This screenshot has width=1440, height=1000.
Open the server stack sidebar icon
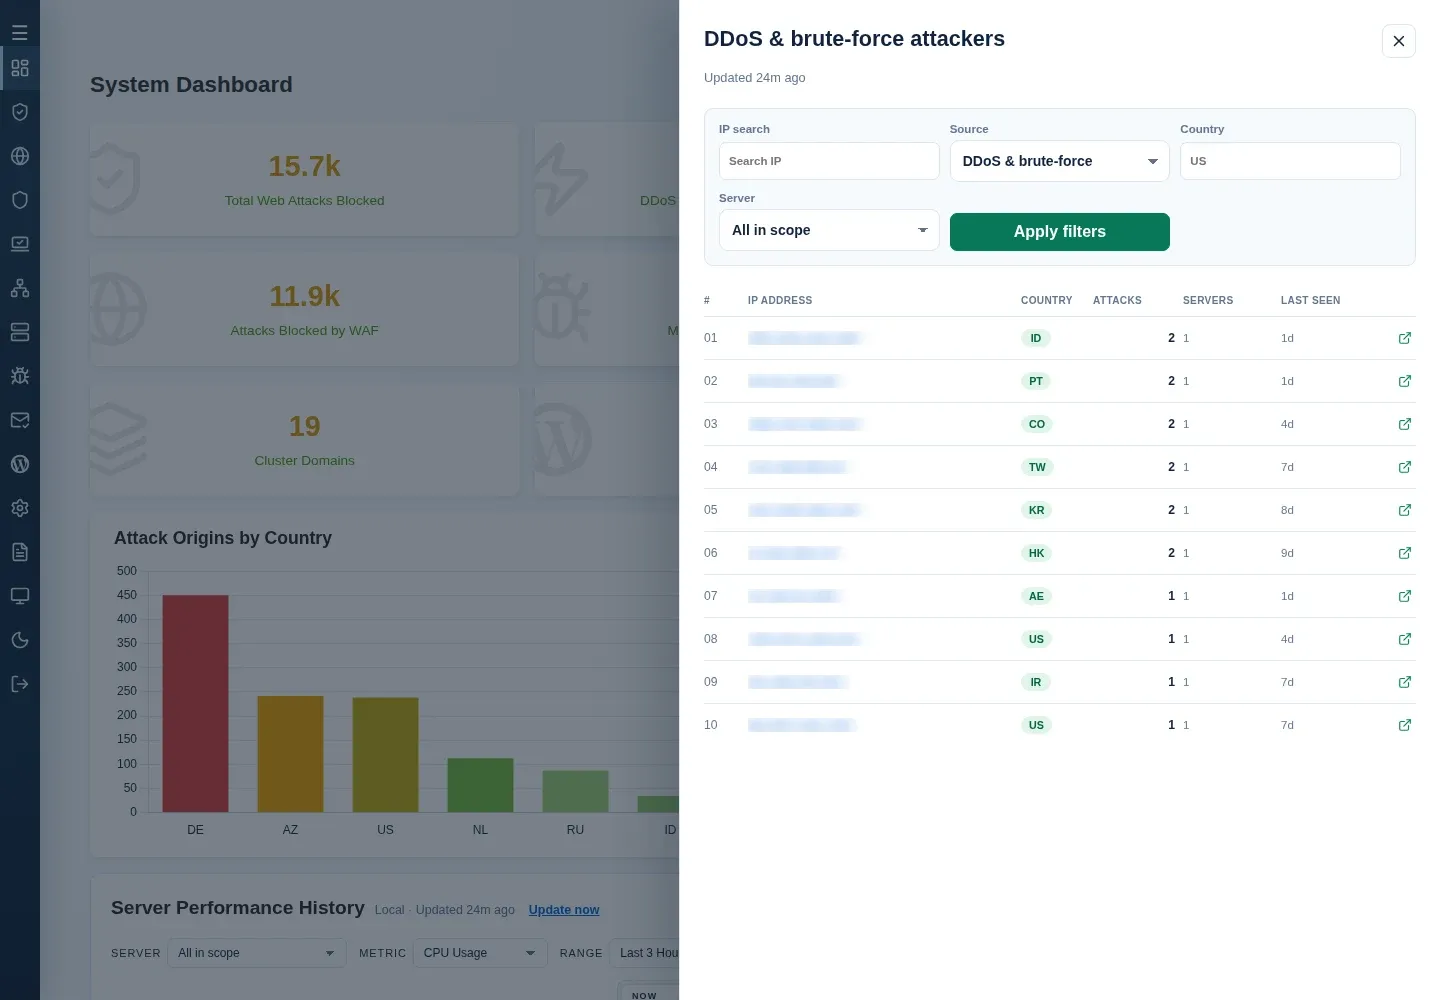point(19,332)
